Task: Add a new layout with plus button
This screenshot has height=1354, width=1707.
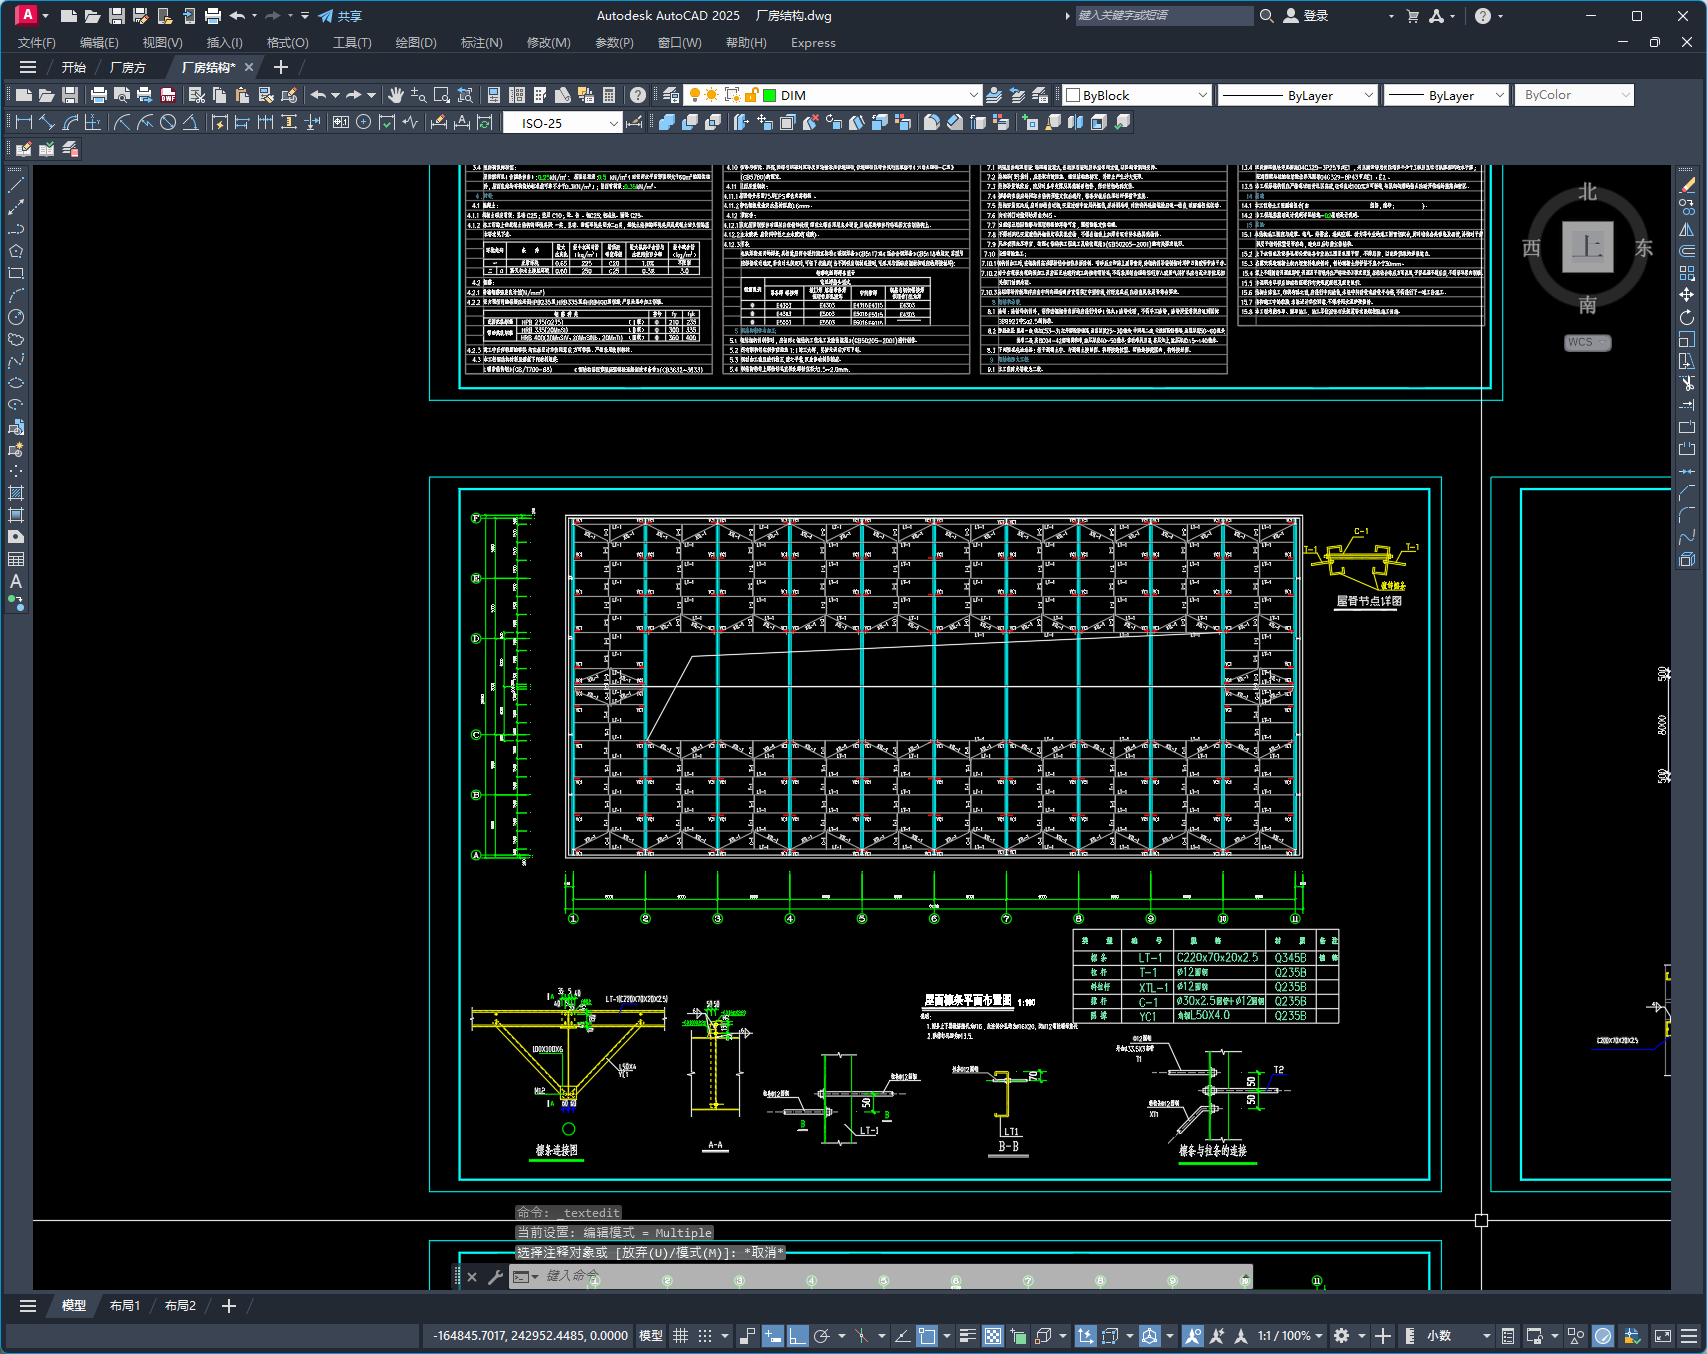Action: [229, 1306]
